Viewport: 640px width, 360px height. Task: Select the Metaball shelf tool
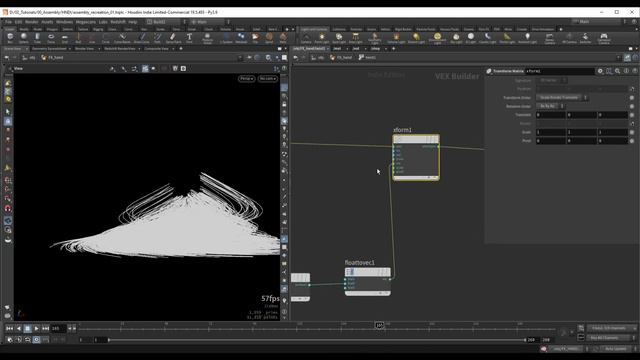click(x=241, y=38)
